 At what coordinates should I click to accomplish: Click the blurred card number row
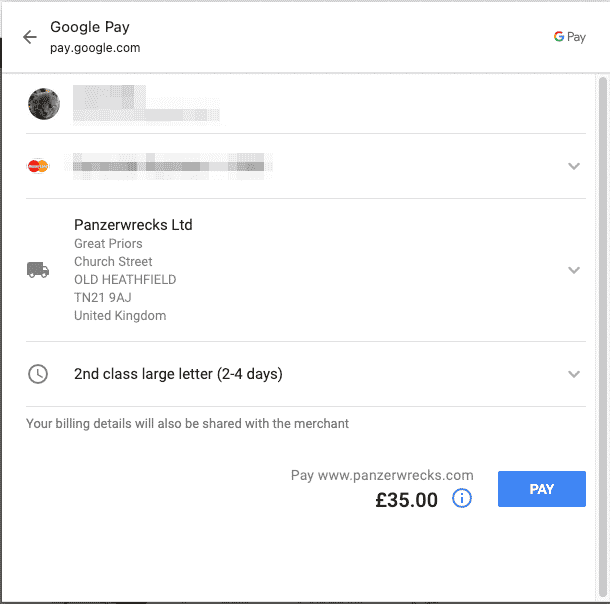(170, 166)
